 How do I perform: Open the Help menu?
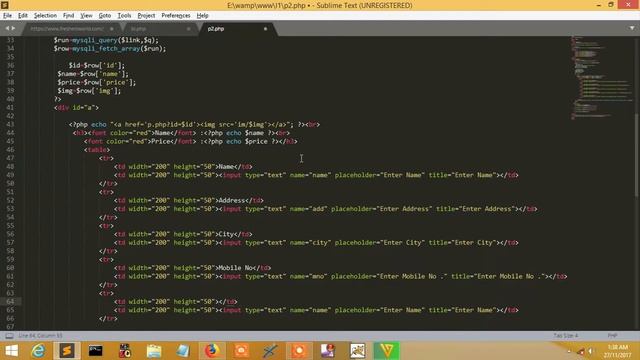pos(202,16)
